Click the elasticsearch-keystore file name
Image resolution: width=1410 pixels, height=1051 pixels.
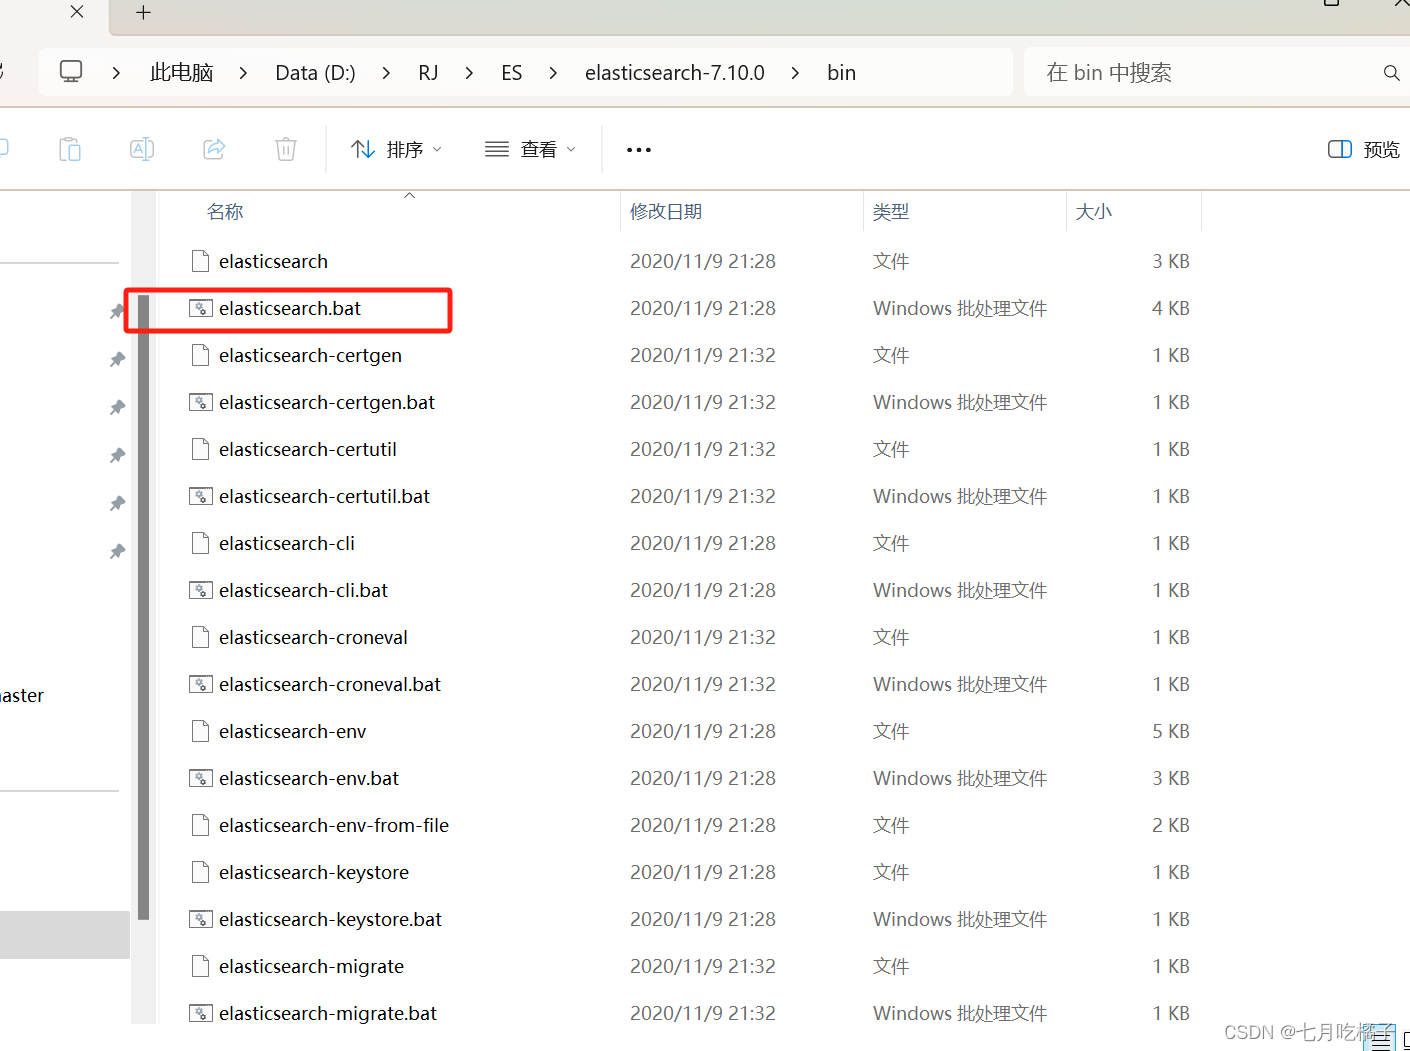tap(314, 872)
